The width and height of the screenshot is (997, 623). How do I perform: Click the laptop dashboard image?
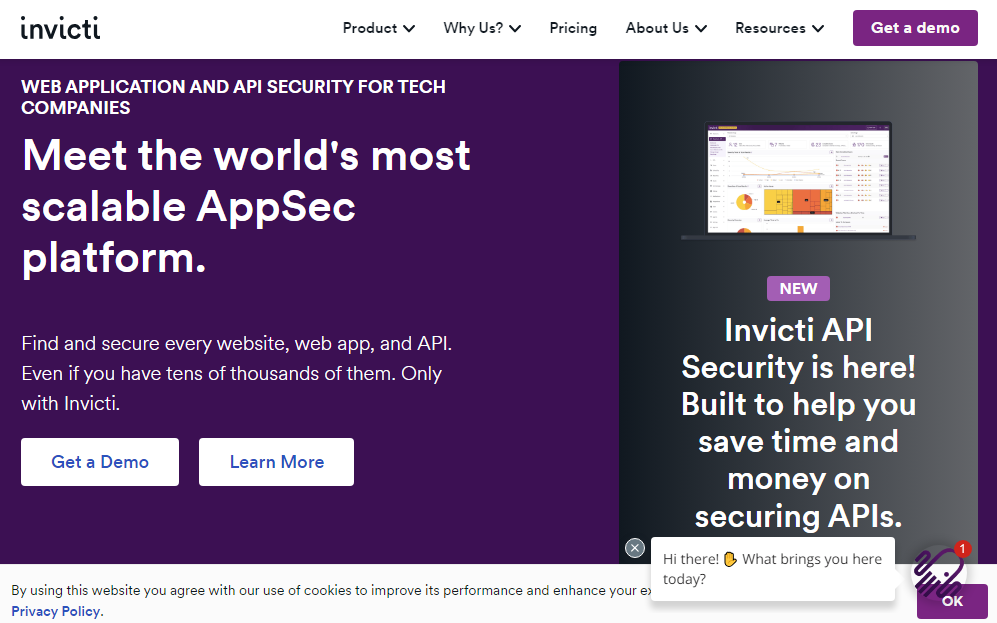(798, 181)
